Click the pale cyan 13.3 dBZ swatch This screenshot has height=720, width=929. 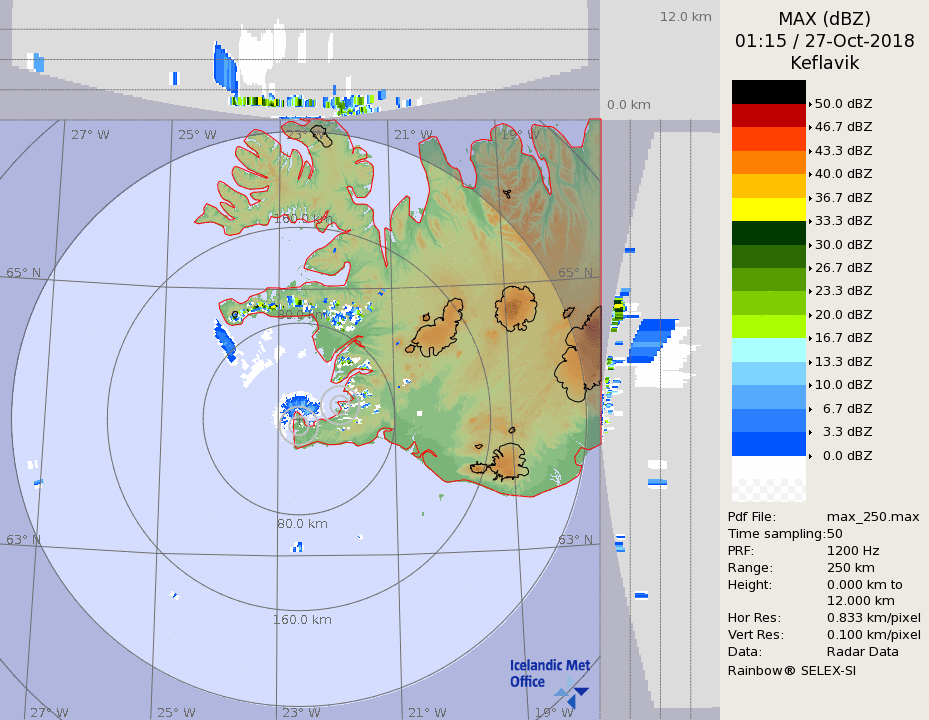point(768,350)
